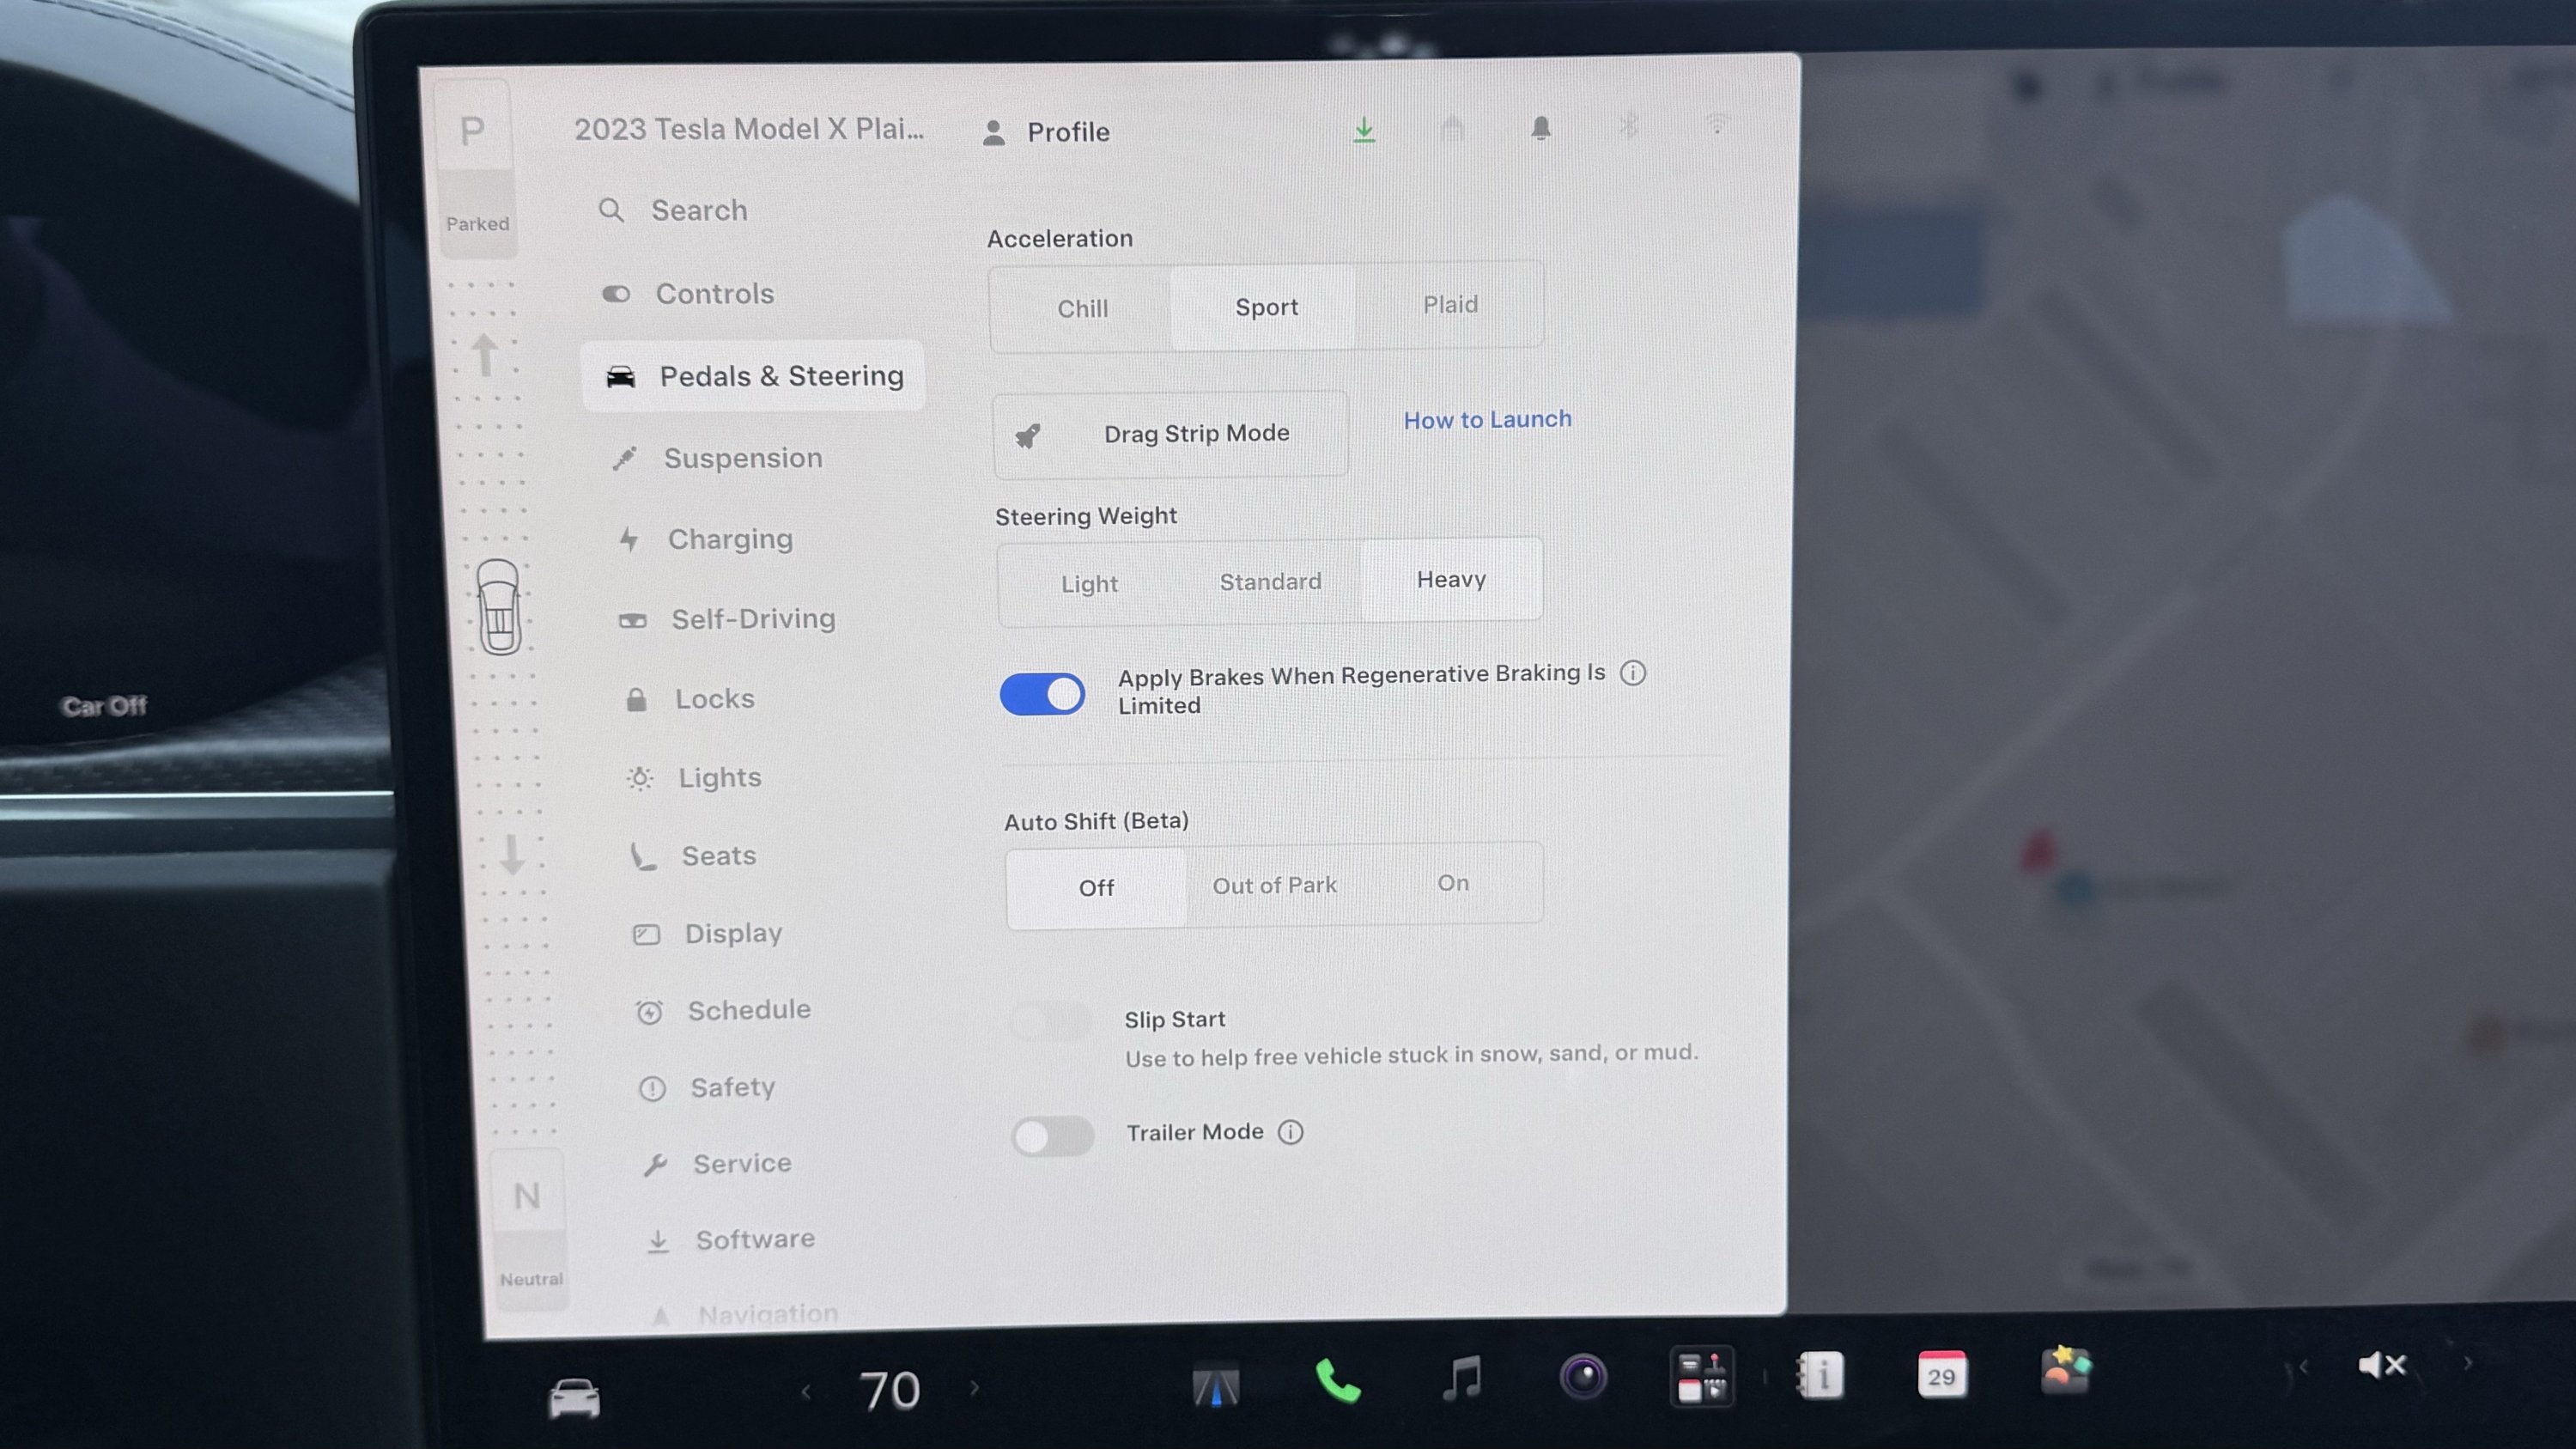Open the Music note app
Screen dimensions: 2576x1449
1462,1379
